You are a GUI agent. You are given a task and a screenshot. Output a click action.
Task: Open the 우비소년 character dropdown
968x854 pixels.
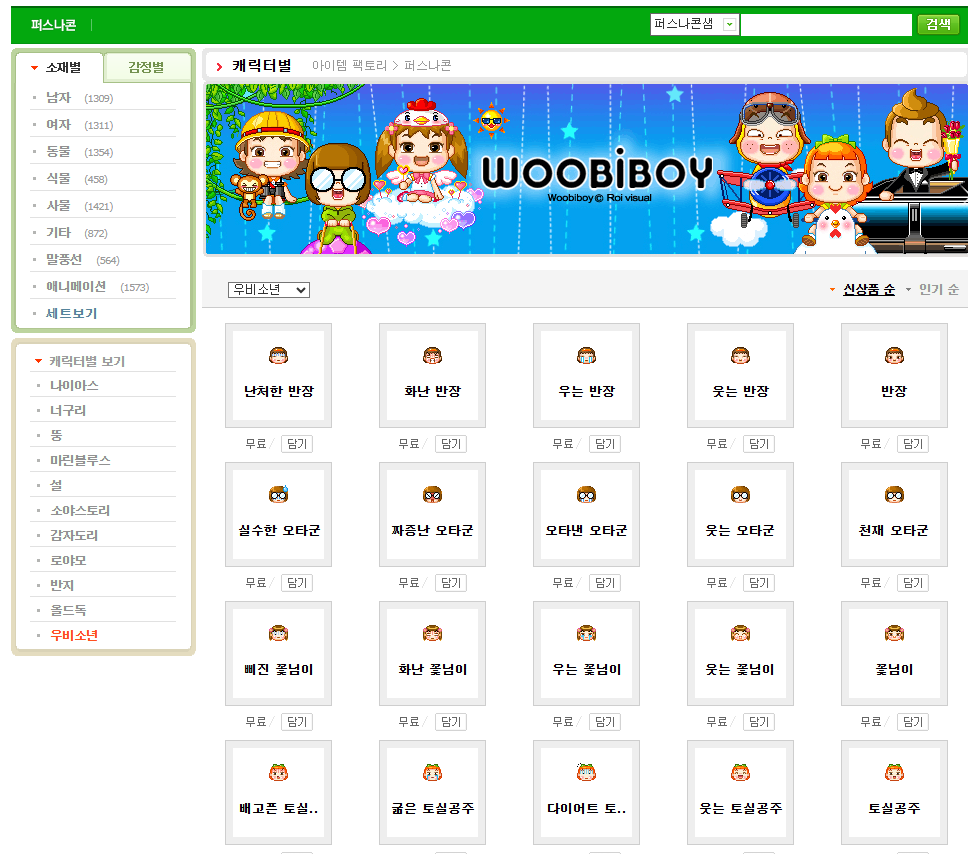pos(269,290)
